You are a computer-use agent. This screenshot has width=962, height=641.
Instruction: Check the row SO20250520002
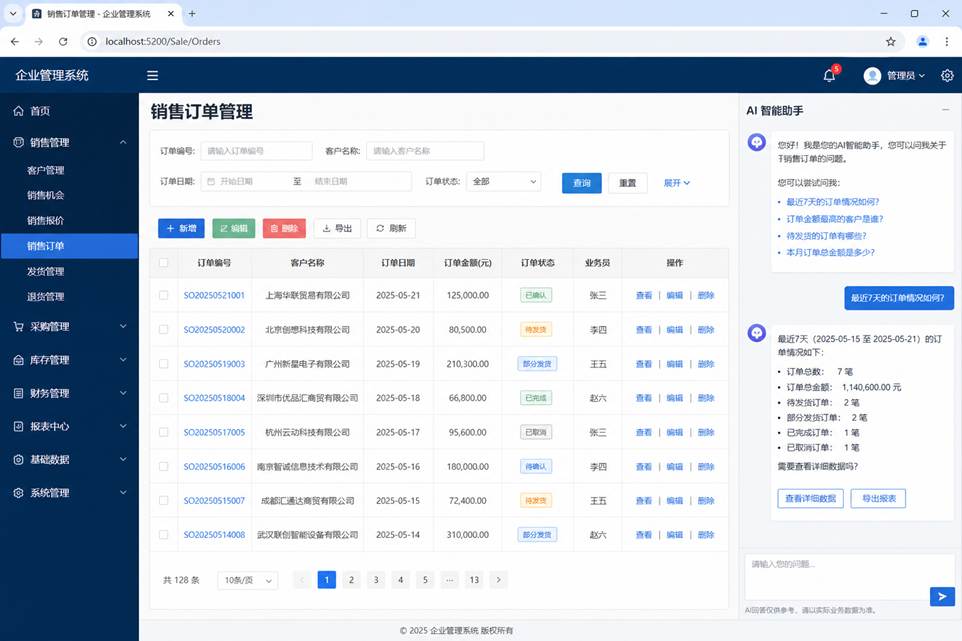pos(163,329)
